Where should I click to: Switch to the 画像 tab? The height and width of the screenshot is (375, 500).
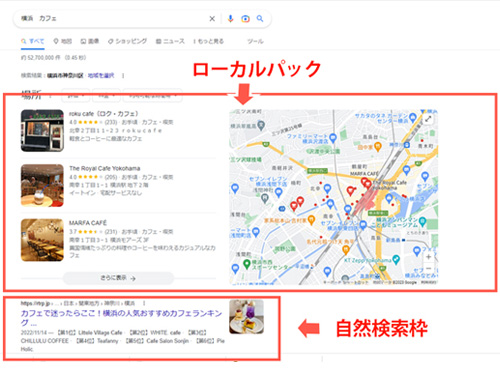(90, 41)
